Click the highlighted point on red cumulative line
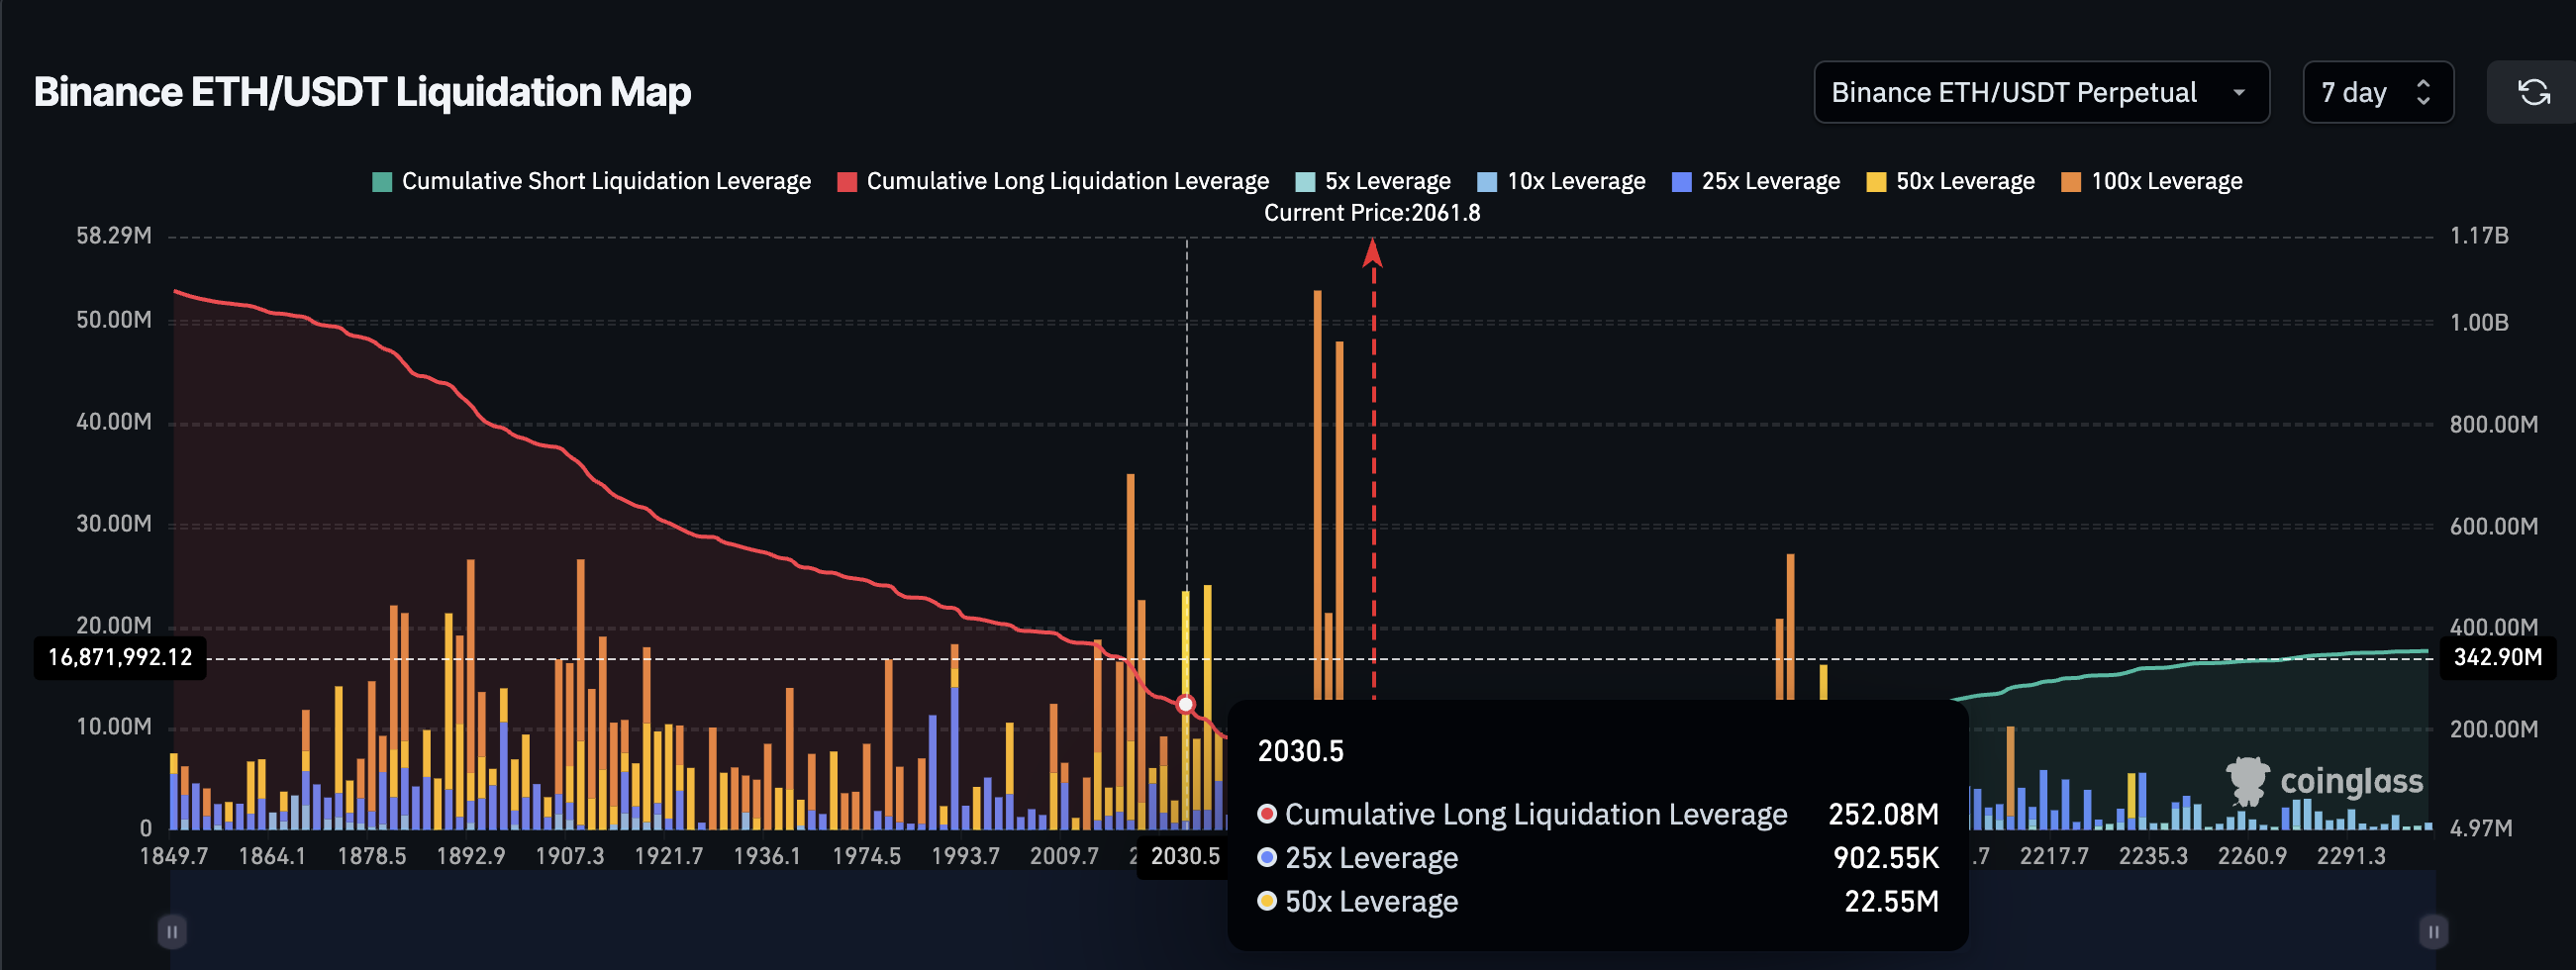 point(1186,704)
